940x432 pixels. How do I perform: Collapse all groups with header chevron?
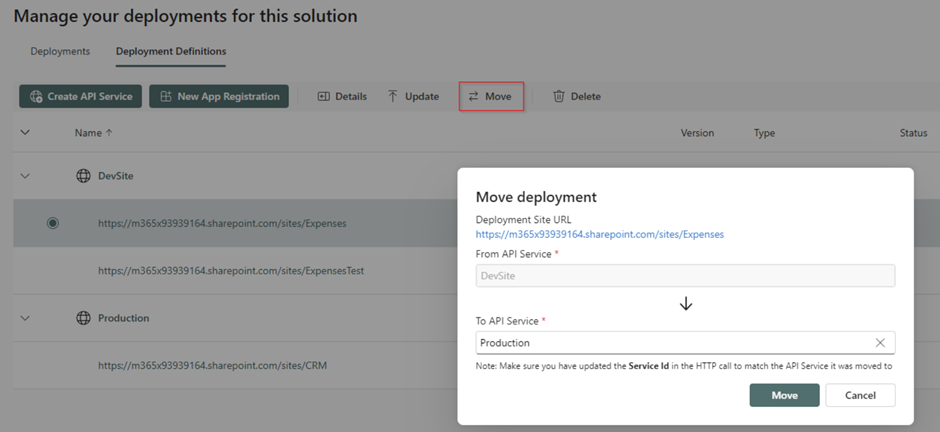coord(26,132)
